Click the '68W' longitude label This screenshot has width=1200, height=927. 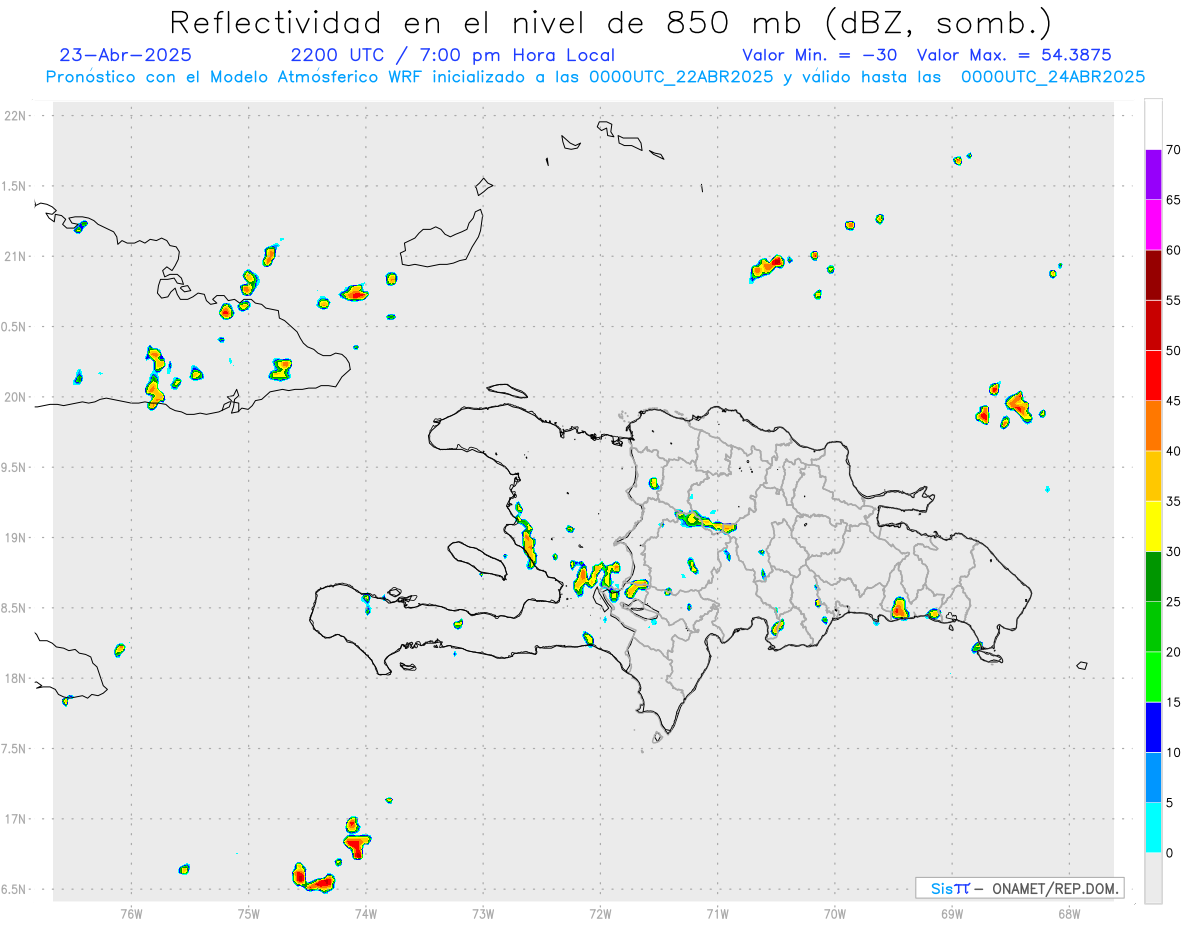point(1069,913)
